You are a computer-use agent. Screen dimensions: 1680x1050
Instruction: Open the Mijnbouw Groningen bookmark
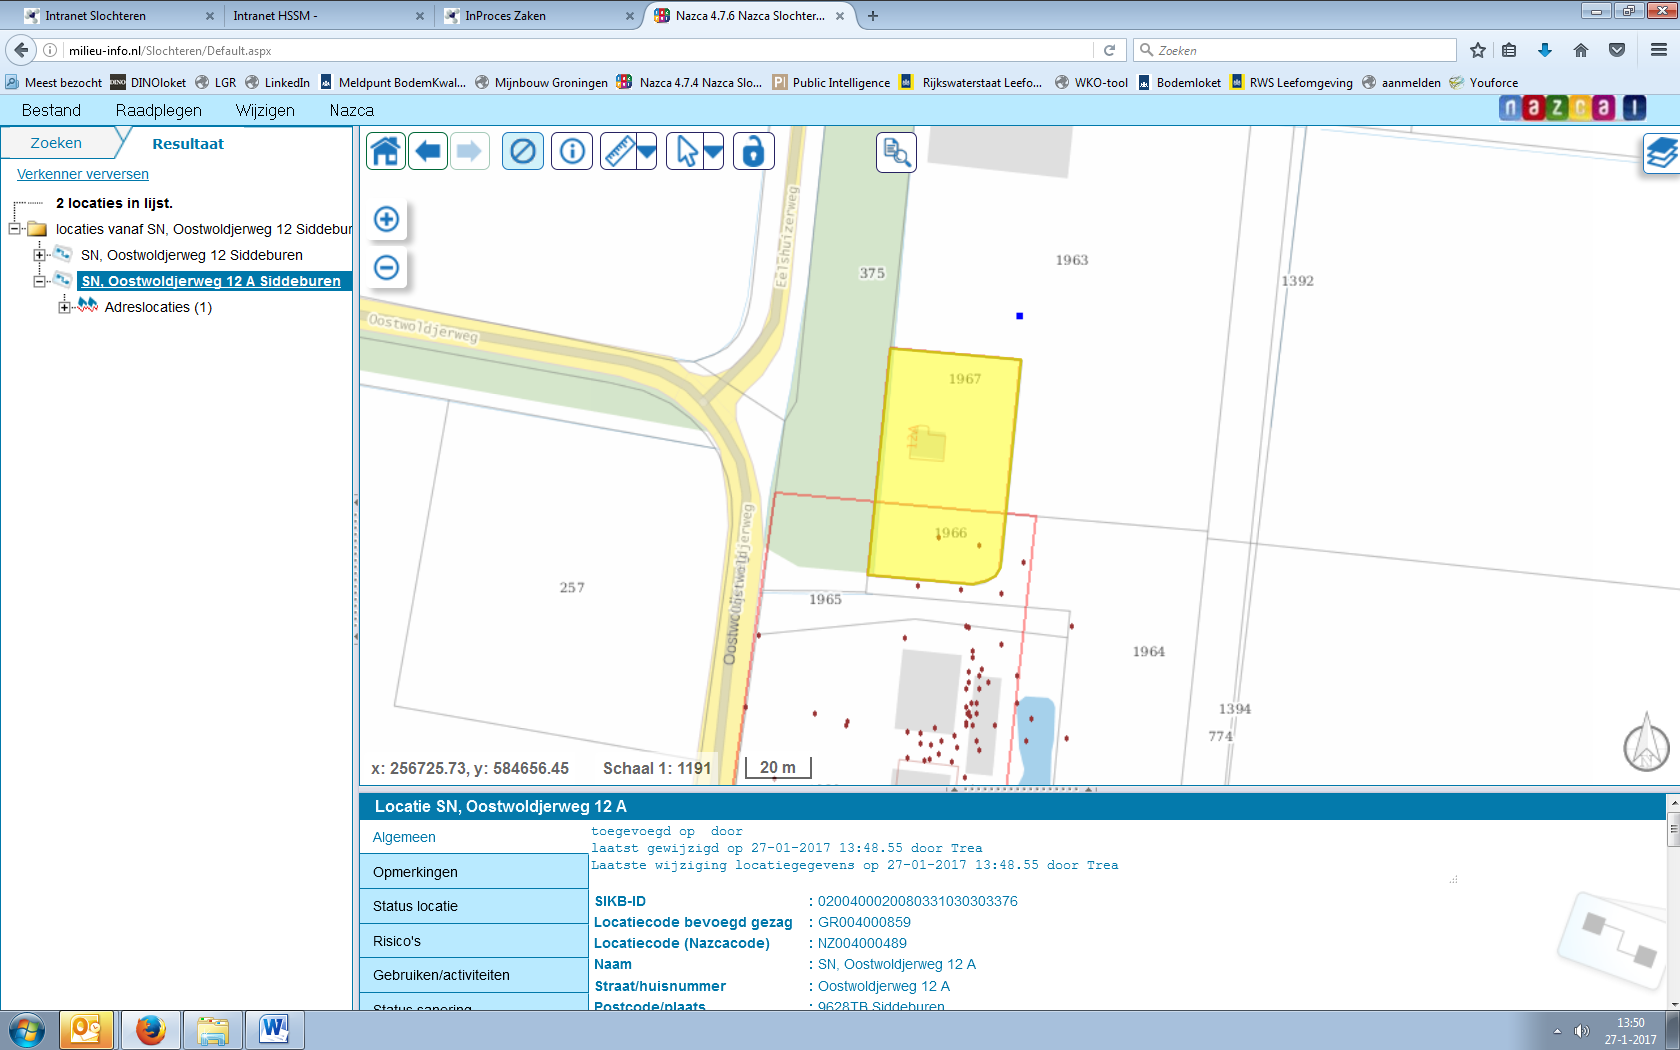(x=541, y=83)
